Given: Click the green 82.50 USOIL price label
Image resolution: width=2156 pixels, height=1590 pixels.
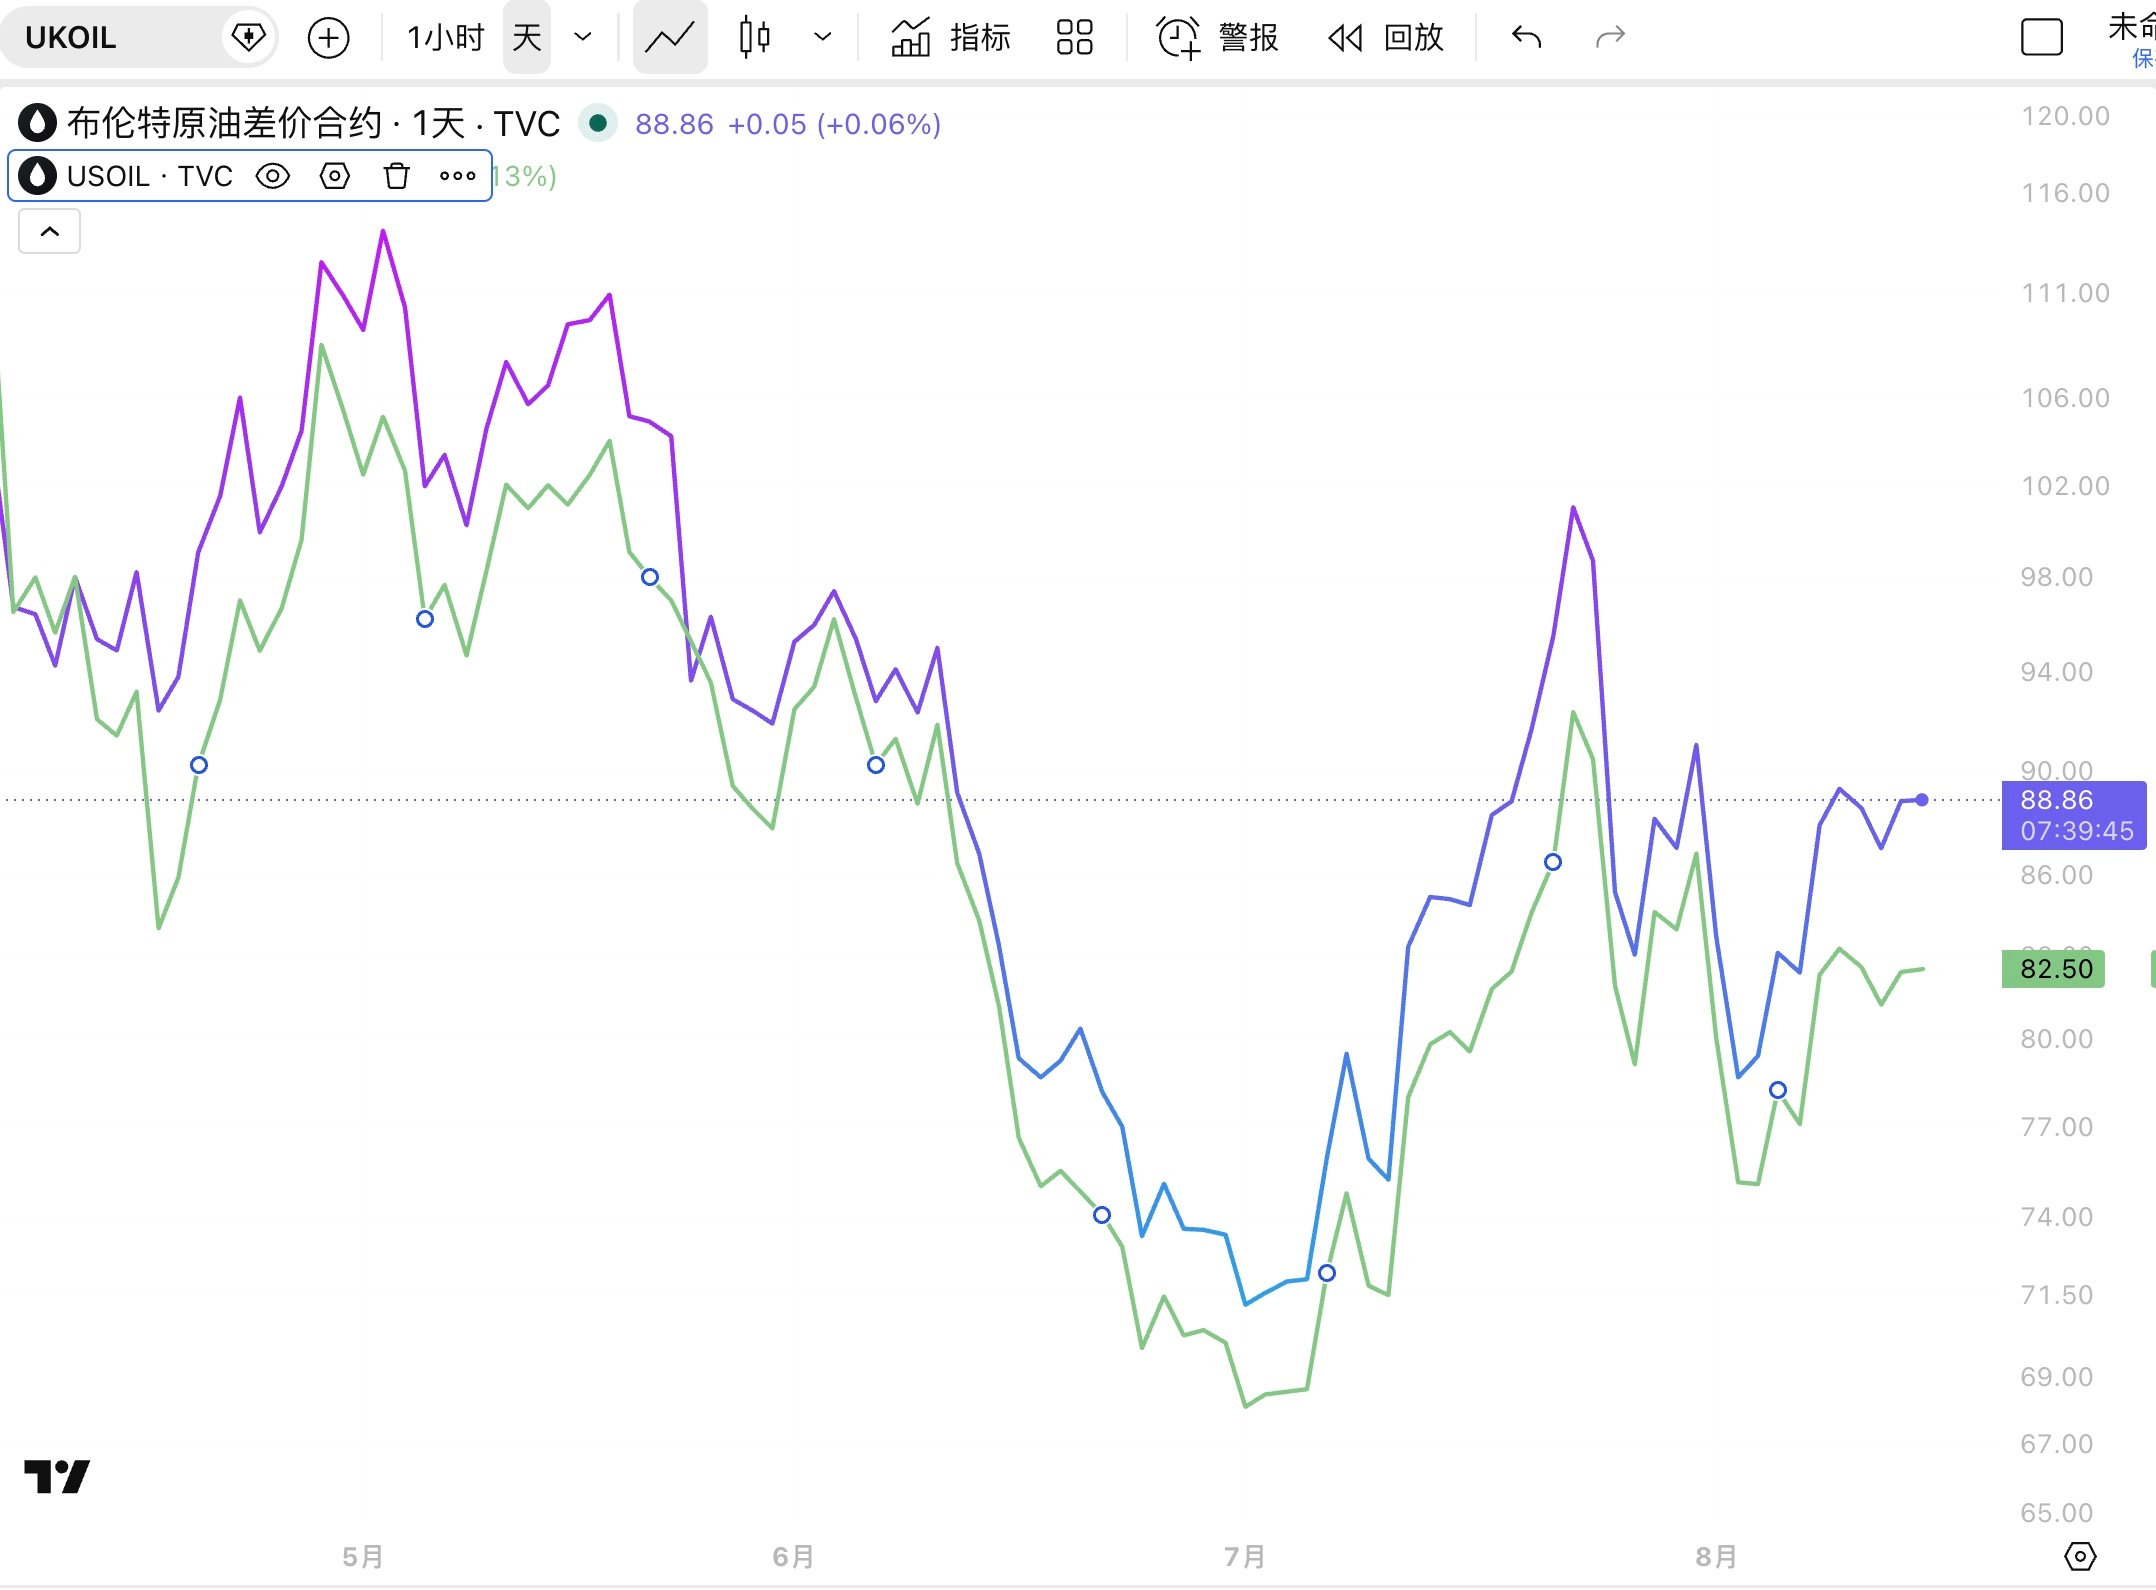Looking at the screenshot, I should [x=2053, y=969].
